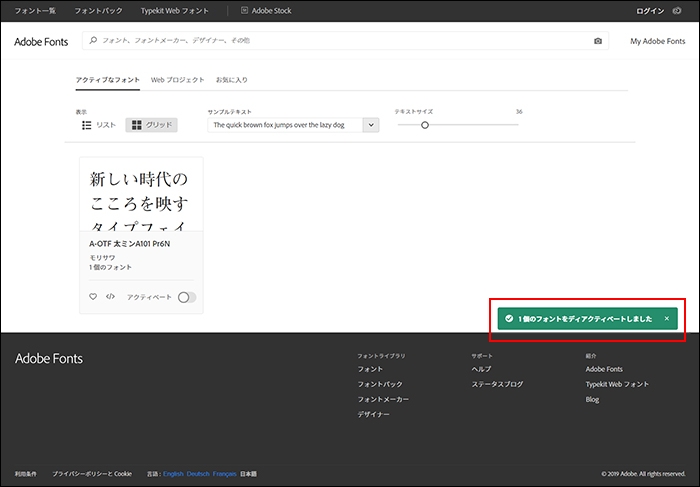Open the font preview thumbnail
Image resolution: width=700 pixels, height=487 pixels.
141,194
